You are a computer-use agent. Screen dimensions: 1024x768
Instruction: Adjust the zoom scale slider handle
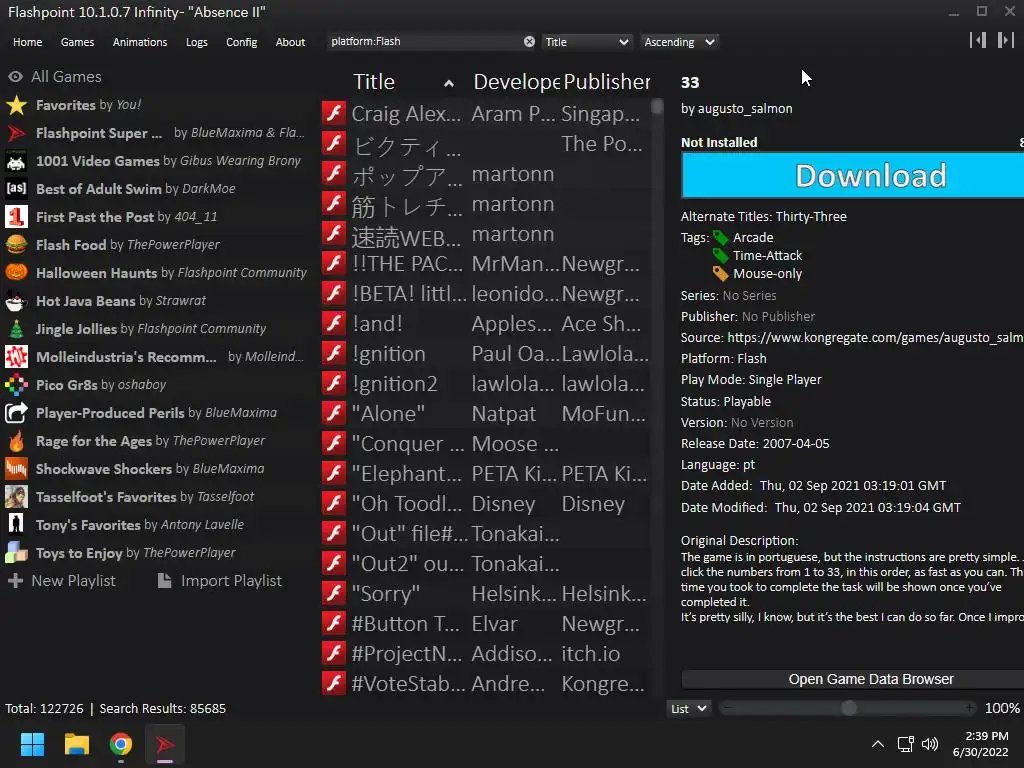(x=848, y=709)
